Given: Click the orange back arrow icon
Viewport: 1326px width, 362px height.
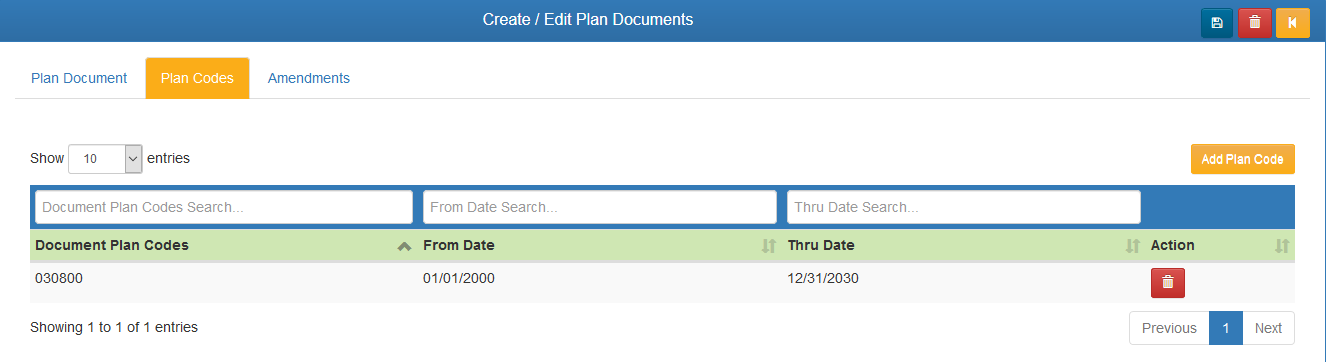Looking at the screenshot, I should click(x=1293, y=22).
